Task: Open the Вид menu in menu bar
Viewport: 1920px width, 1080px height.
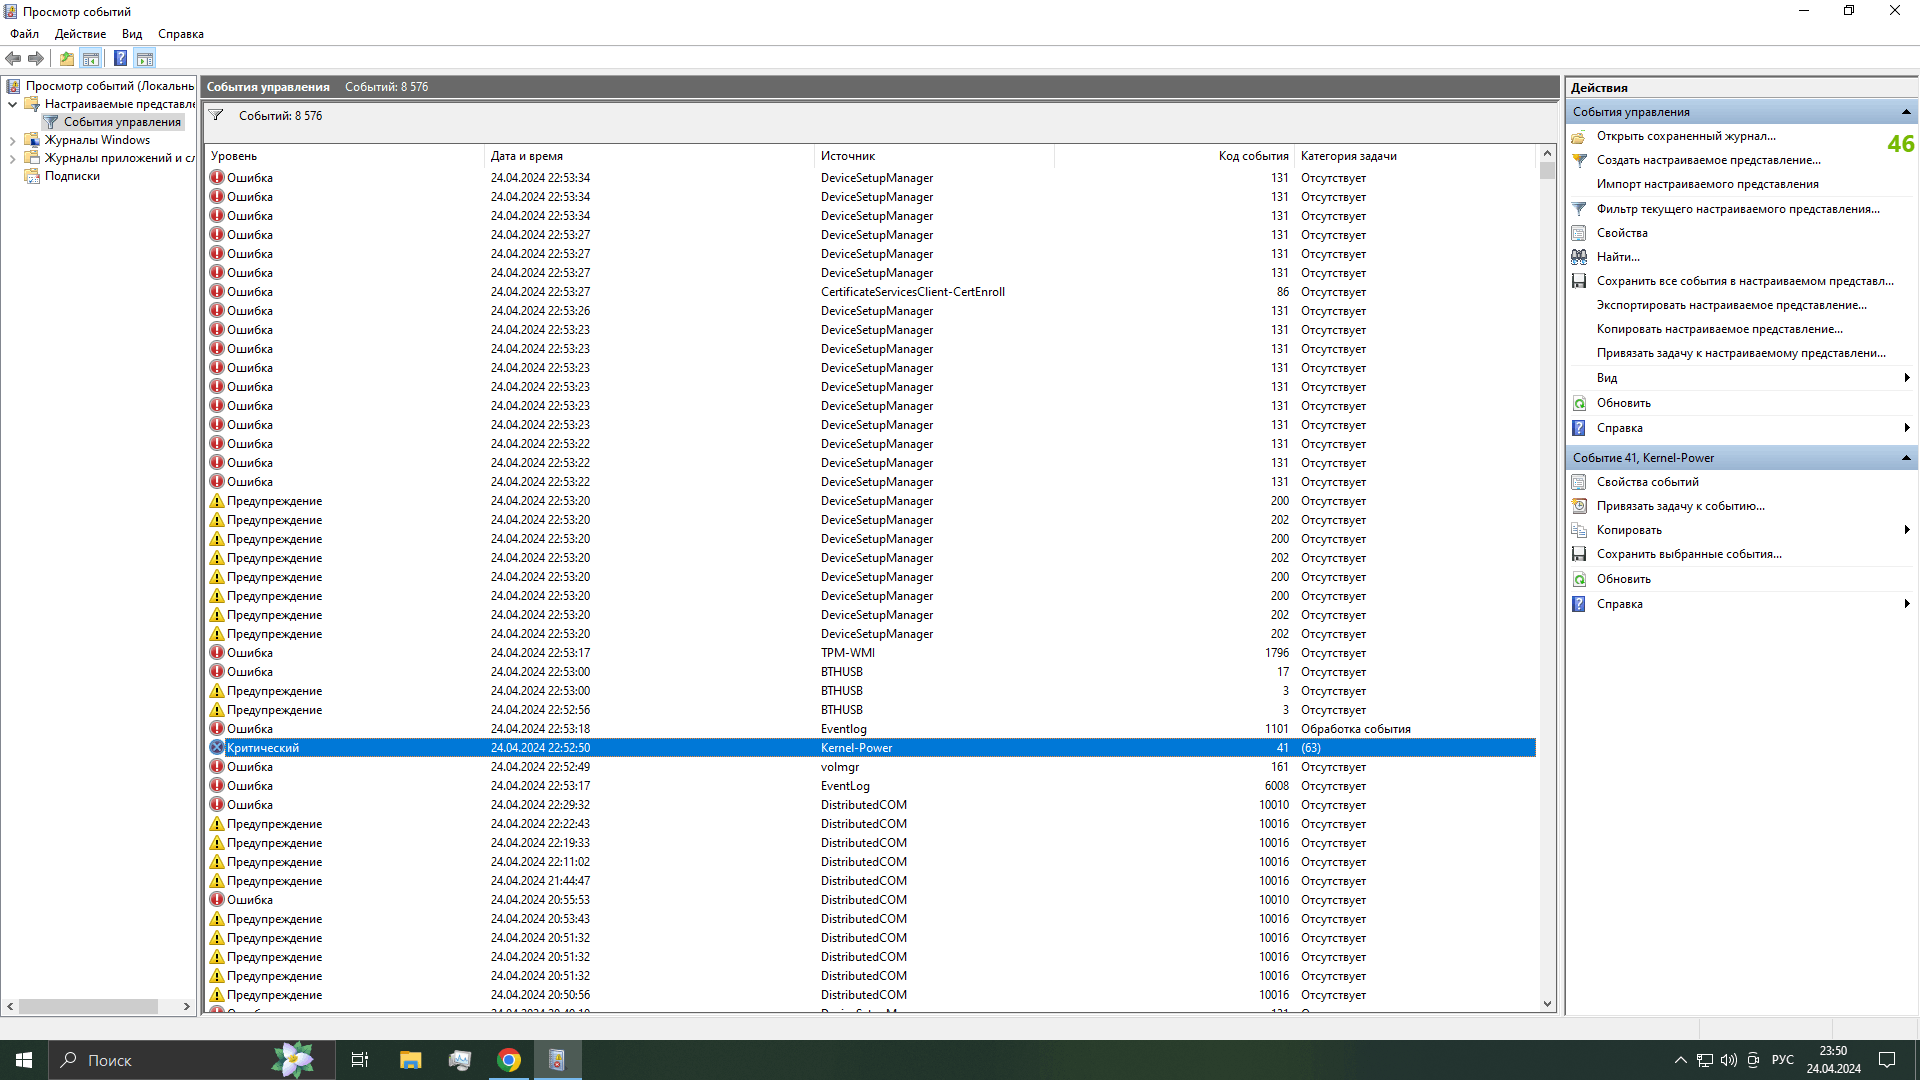Action: tap(132, 34)
